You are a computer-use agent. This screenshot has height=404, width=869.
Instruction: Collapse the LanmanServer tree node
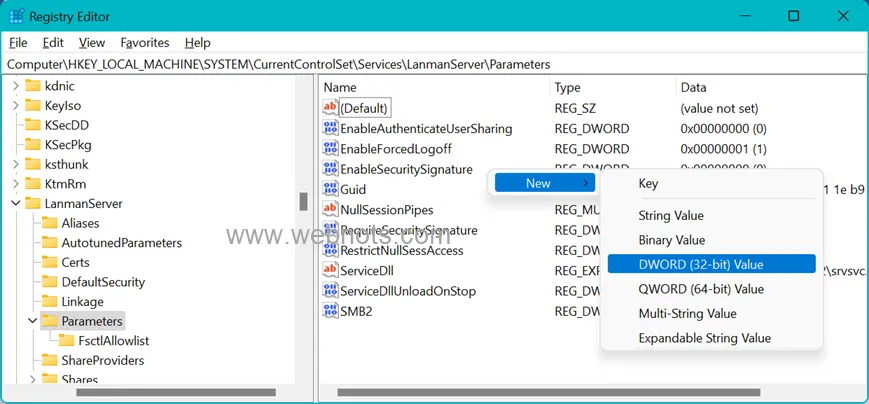tap(16, 203)
